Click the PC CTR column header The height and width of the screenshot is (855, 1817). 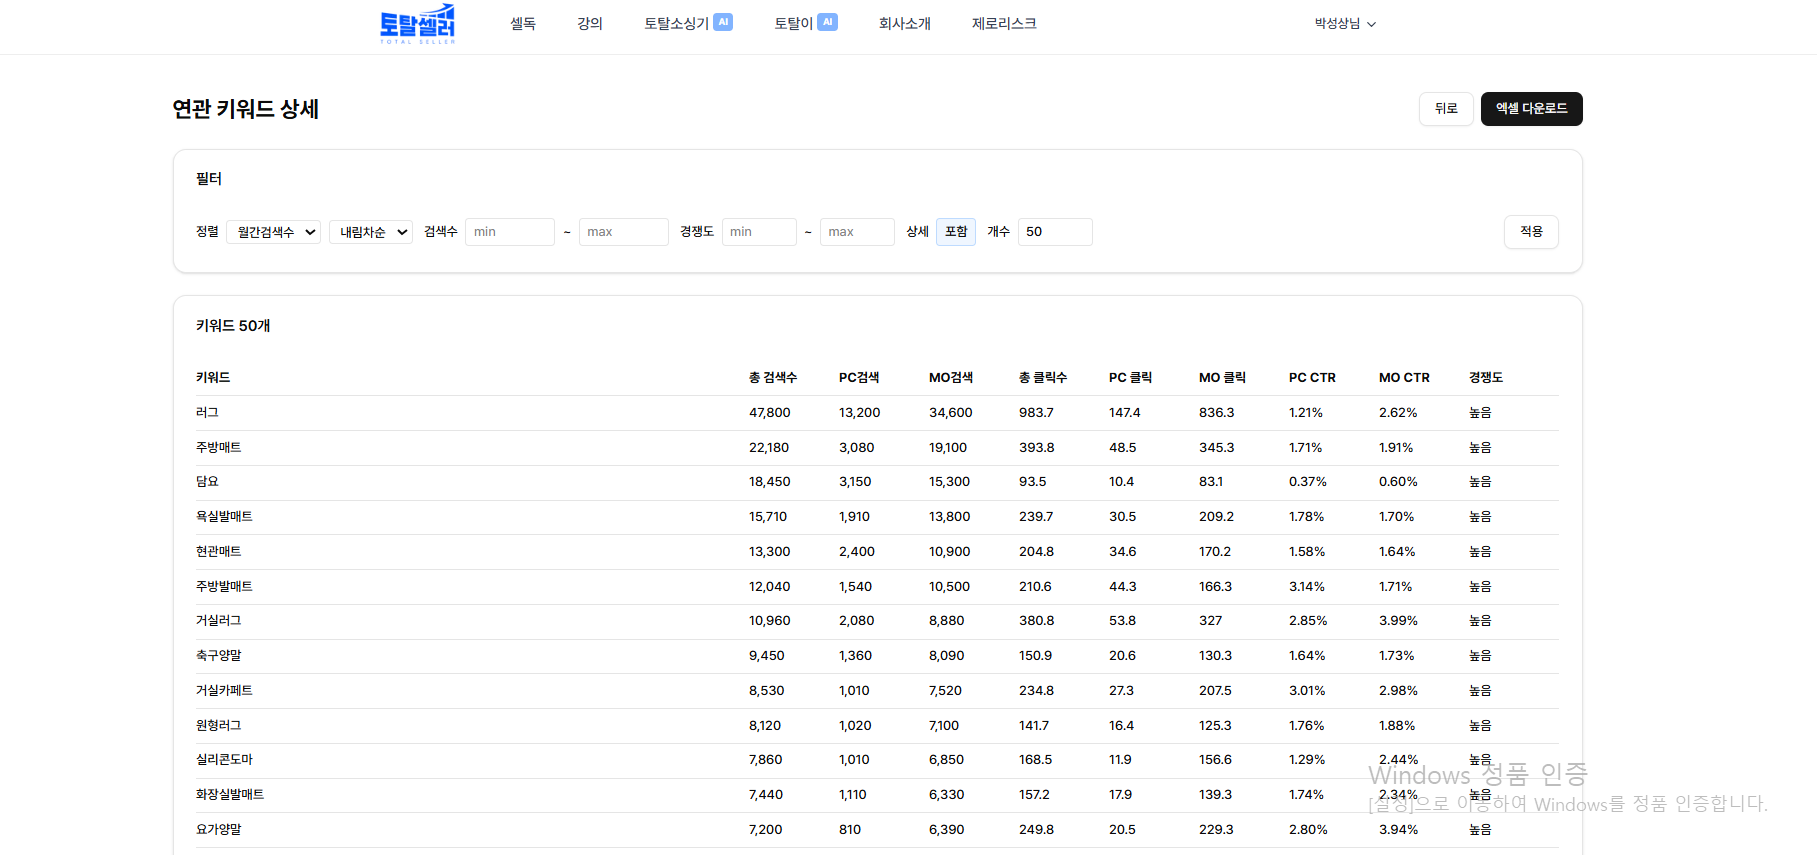tap(1312, 378)
